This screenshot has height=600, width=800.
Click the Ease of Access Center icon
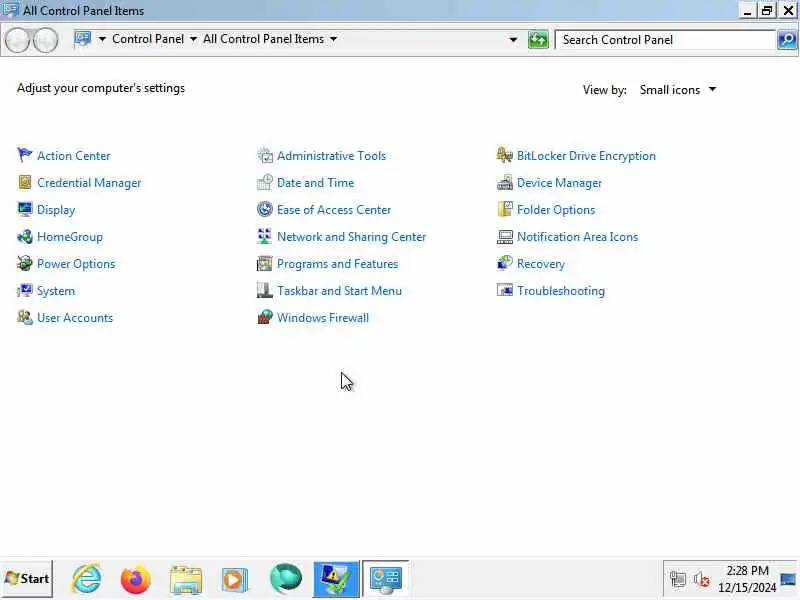(265, 209)
